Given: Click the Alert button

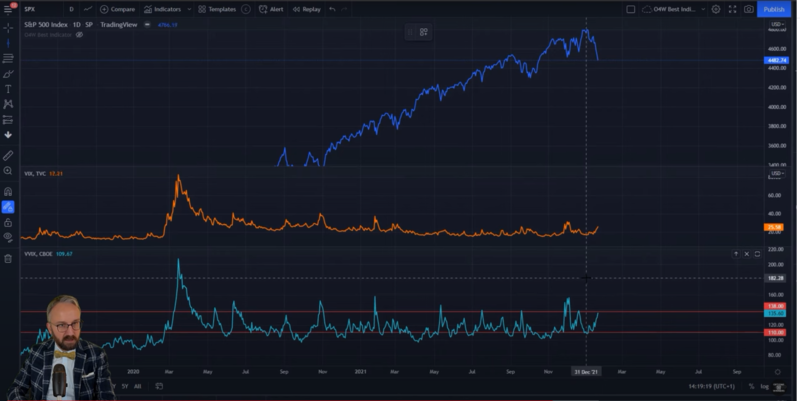Looking at the screenshot, I should [x=270, y=9].
